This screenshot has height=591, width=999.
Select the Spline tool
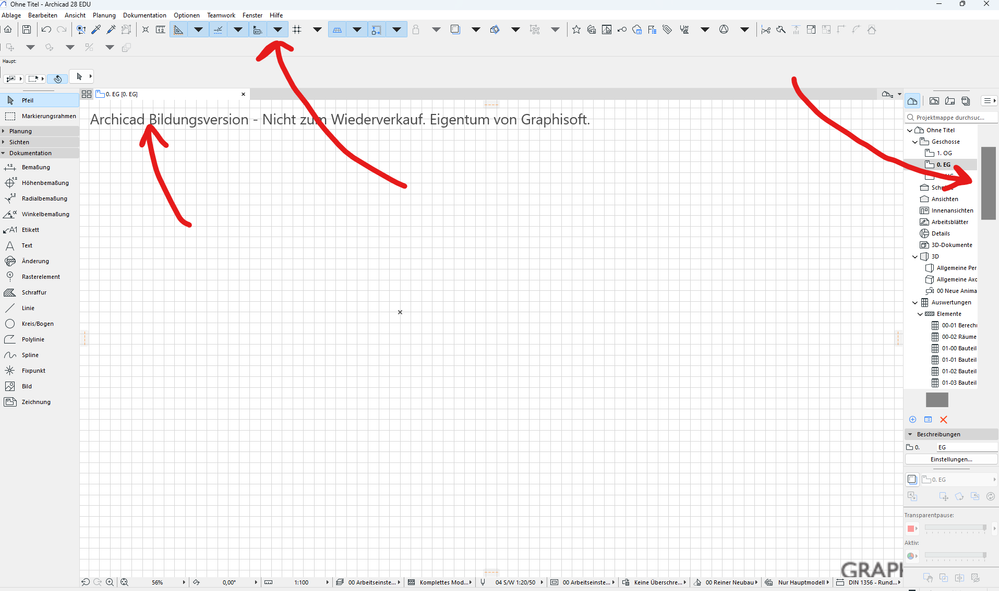(40, 355)
